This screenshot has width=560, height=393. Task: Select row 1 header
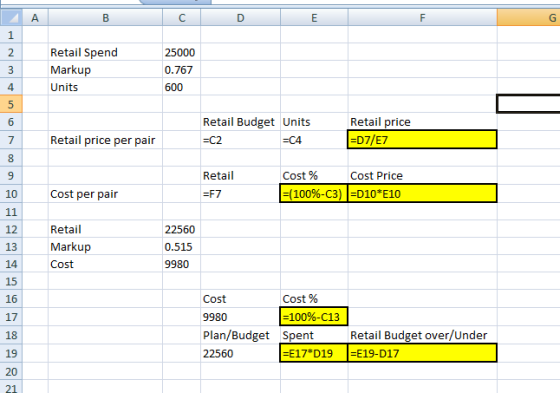pyautogui.click(x=11, y=35)
